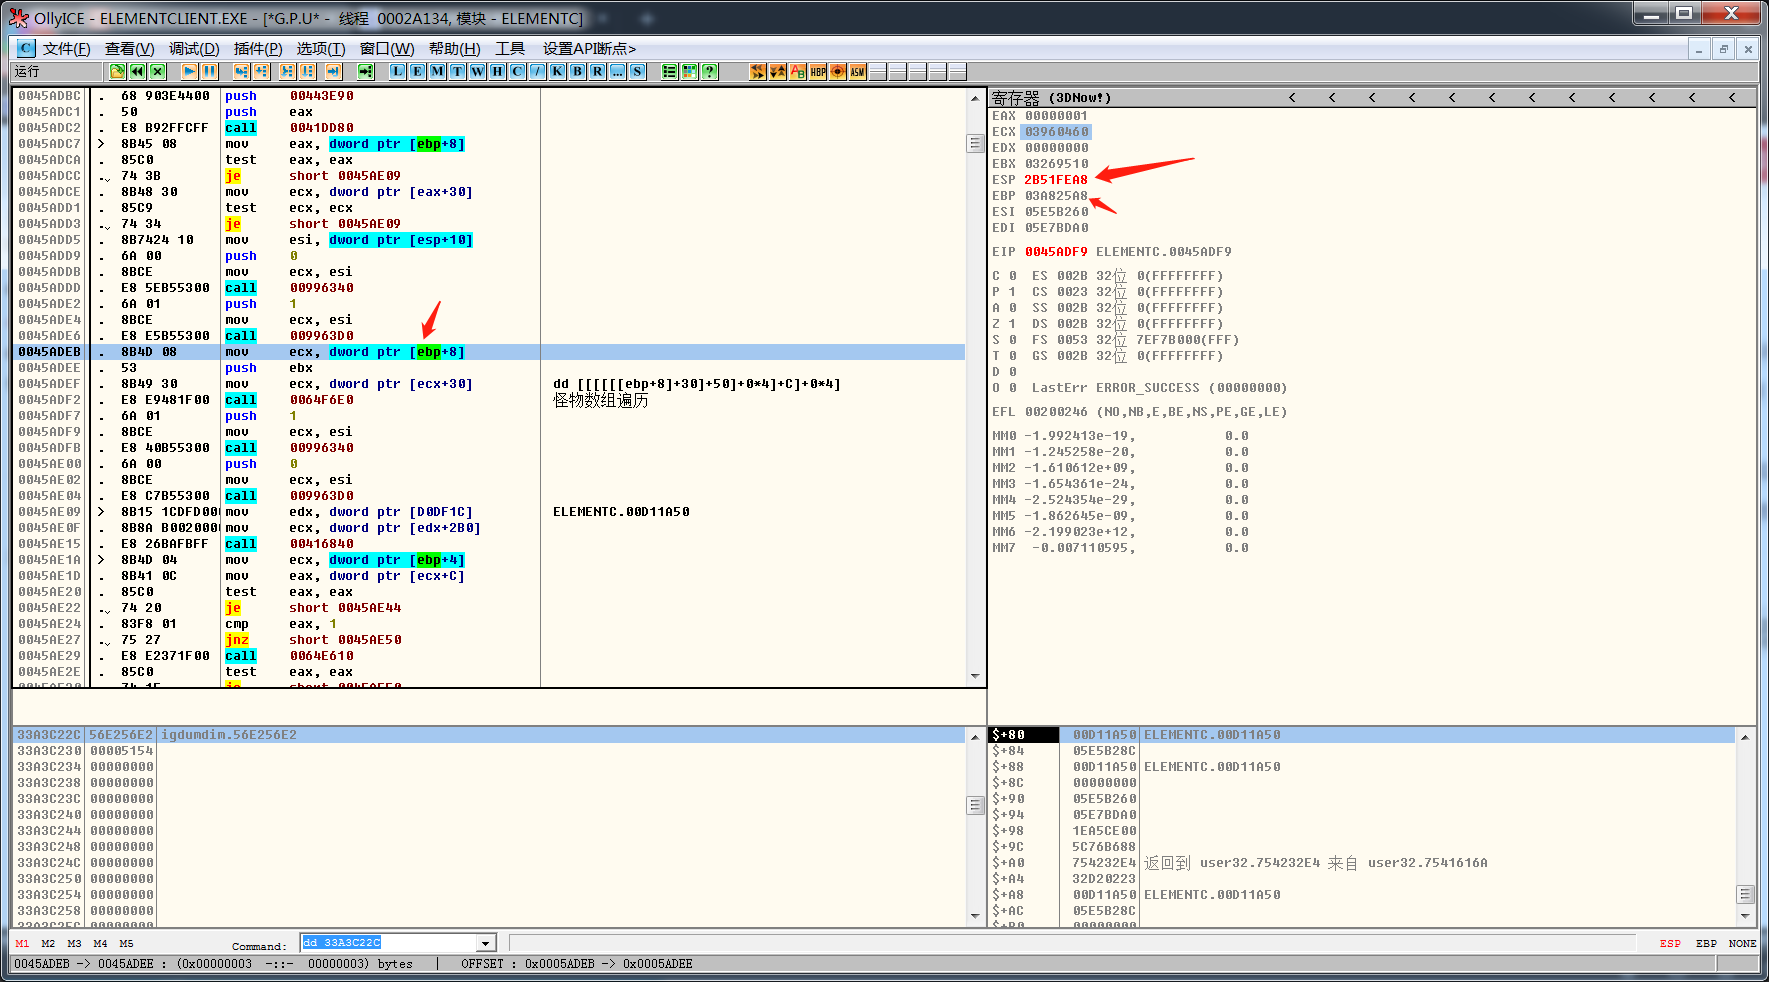Select the highlighted 0045ADEB disassembly row address
This screenshot has height=982, width=1769.
[x=49, y=352]
